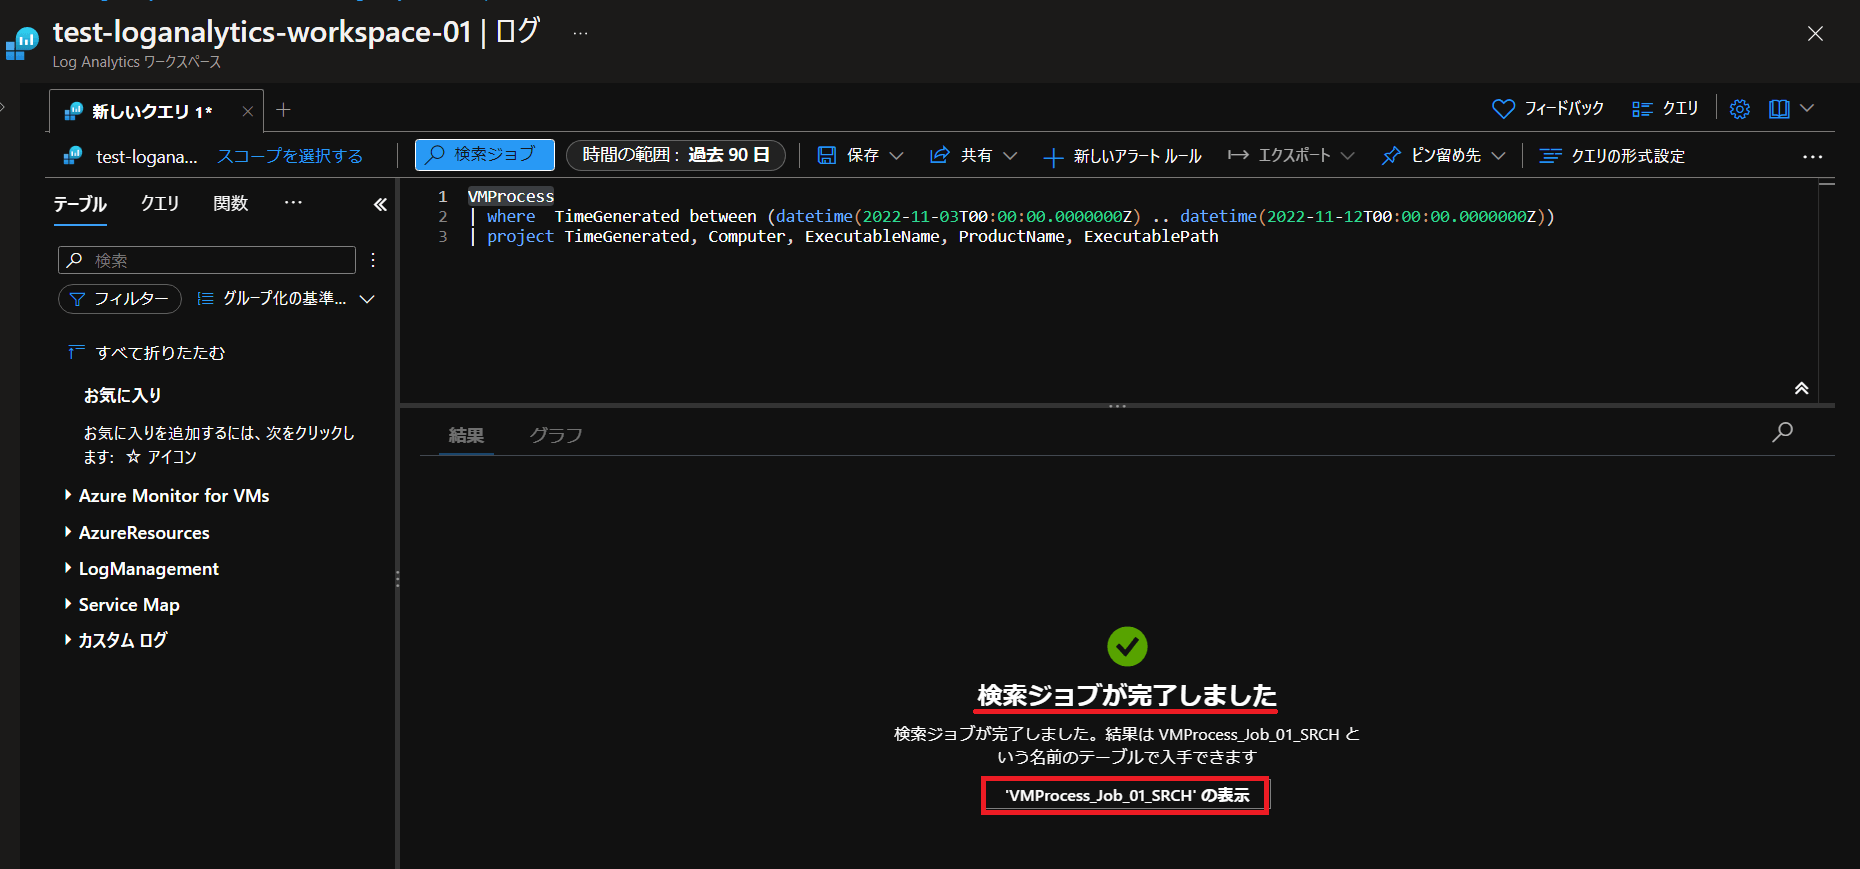This screenshot has height=869, width=1860.
Task: Create 新しいアラート ルール
Action: (1122, 156)
